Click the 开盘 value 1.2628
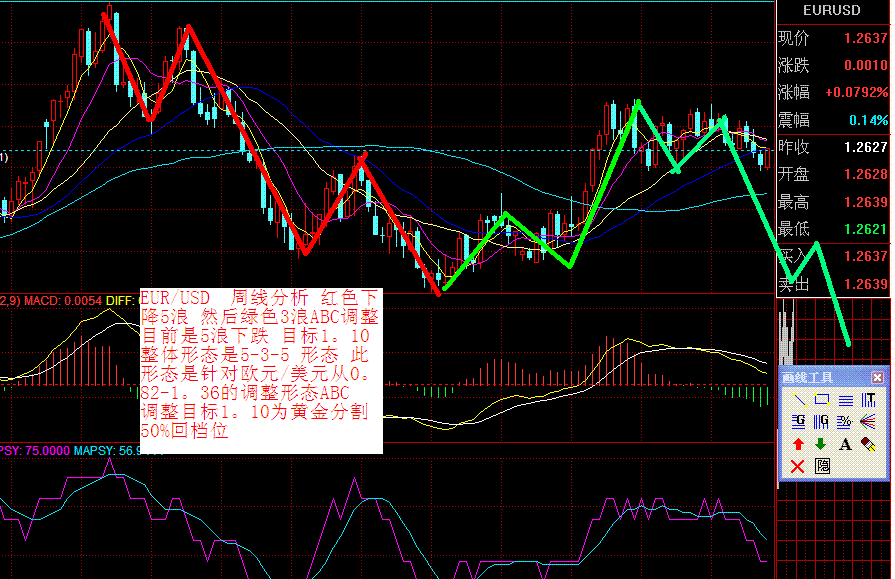The height and width of the screenshot is (579, 895). (x=866, y=174)
